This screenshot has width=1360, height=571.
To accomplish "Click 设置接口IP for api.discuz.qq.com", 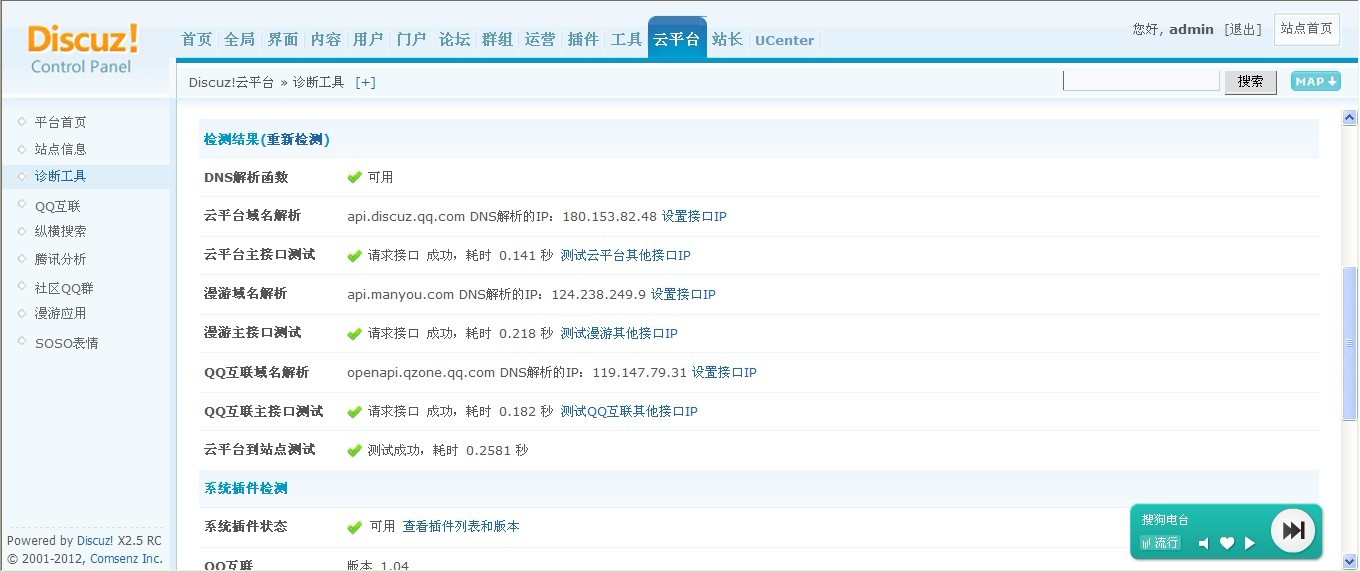I will 694,216.
